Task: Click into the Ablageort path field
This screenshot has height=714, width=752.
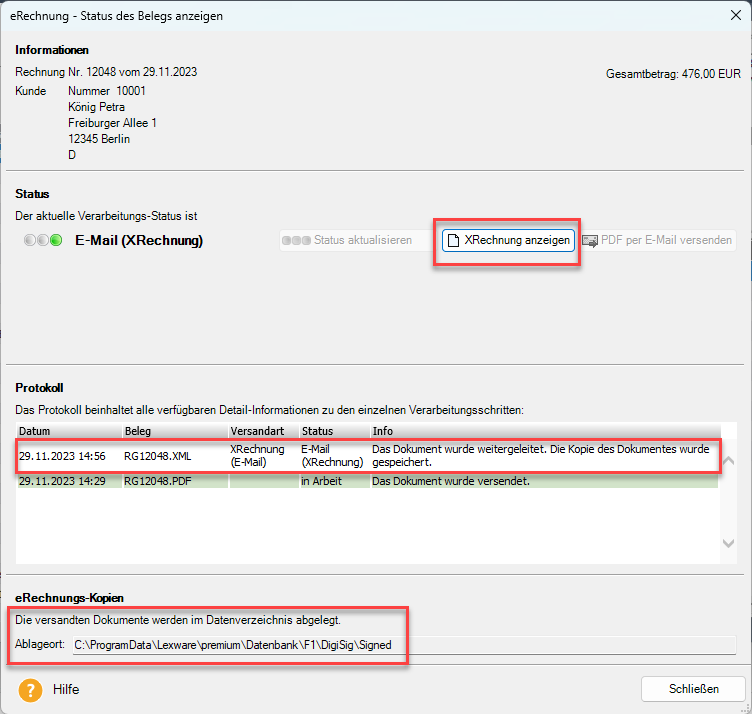Action: (404, 645)
